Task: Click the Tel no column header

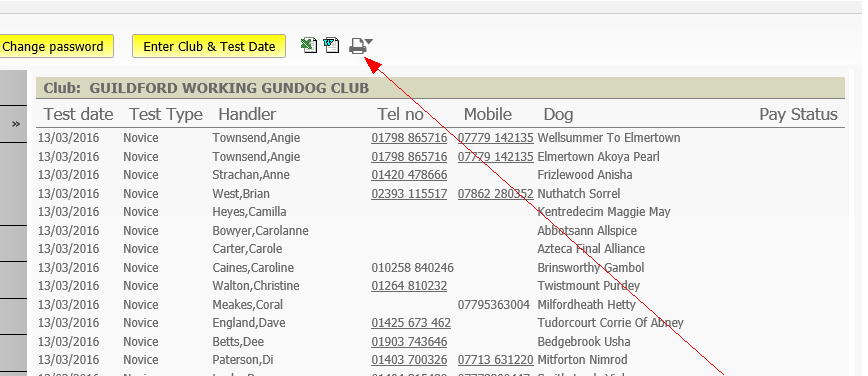Action: [400, 115]
